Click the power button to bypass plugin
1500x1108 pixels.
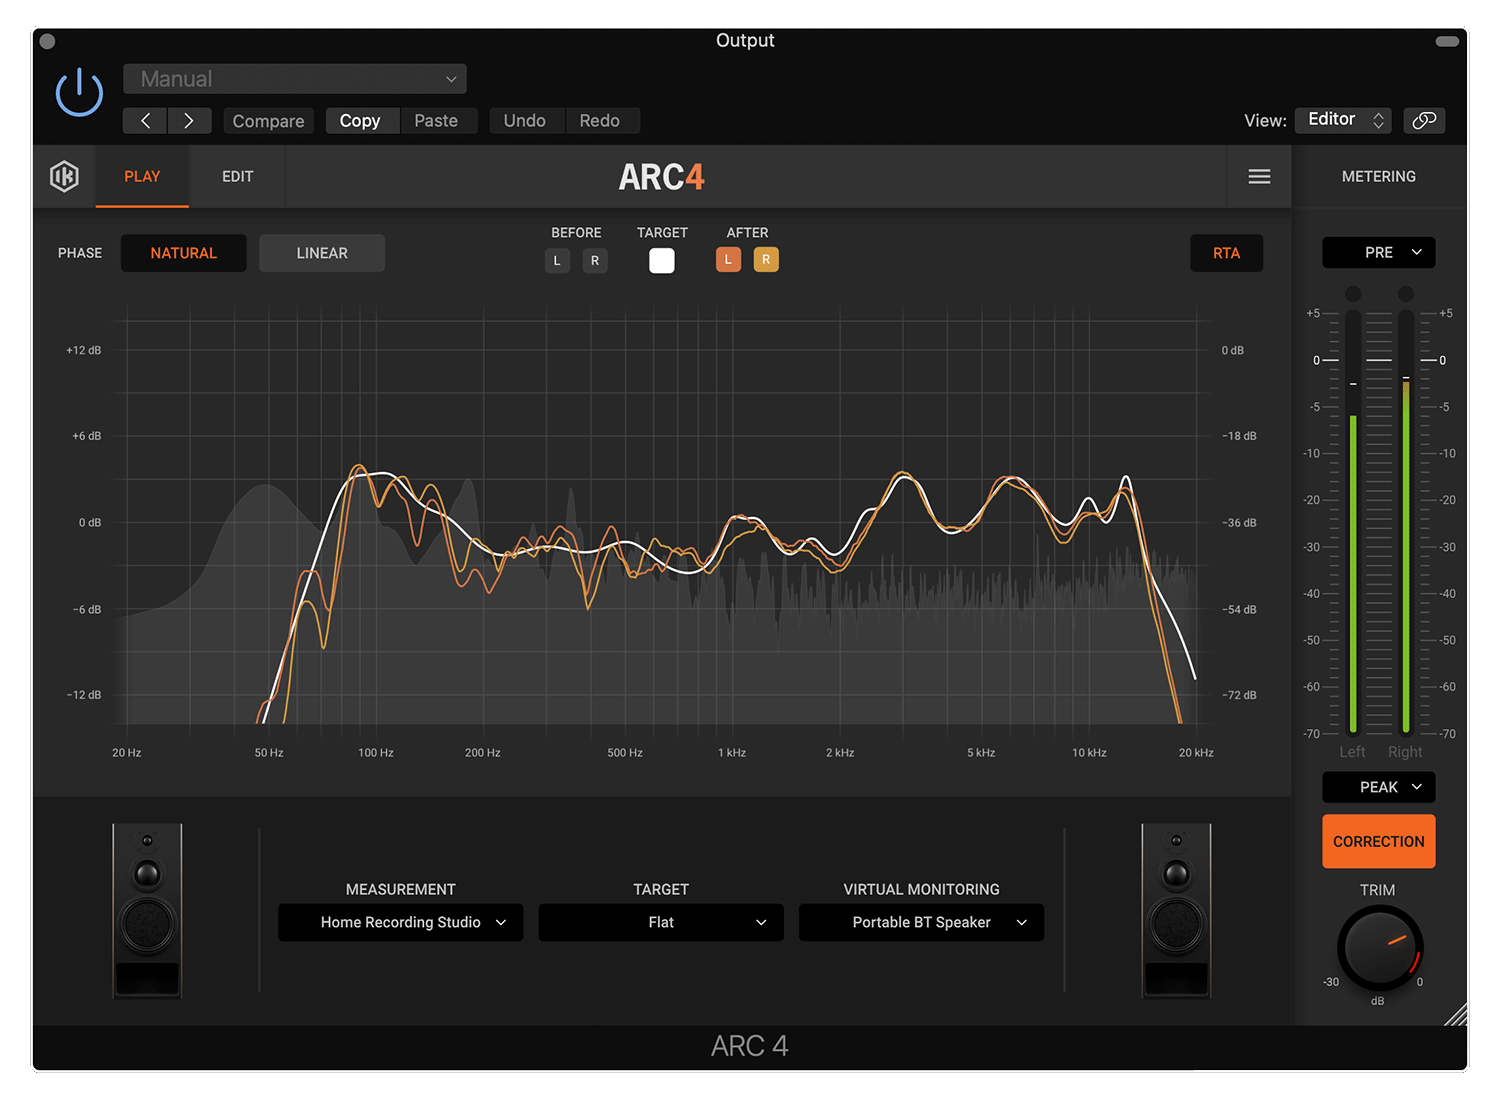click(78, 91)
